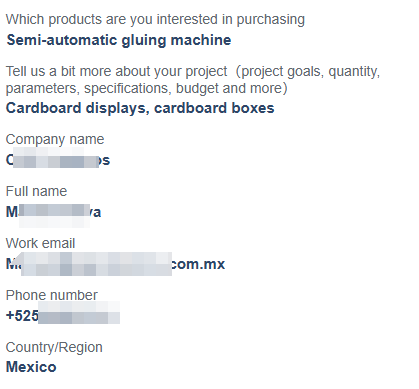Click the 'Country/Region' field label
The width and height of the screenshot is (419, 389).
[54, 347]
